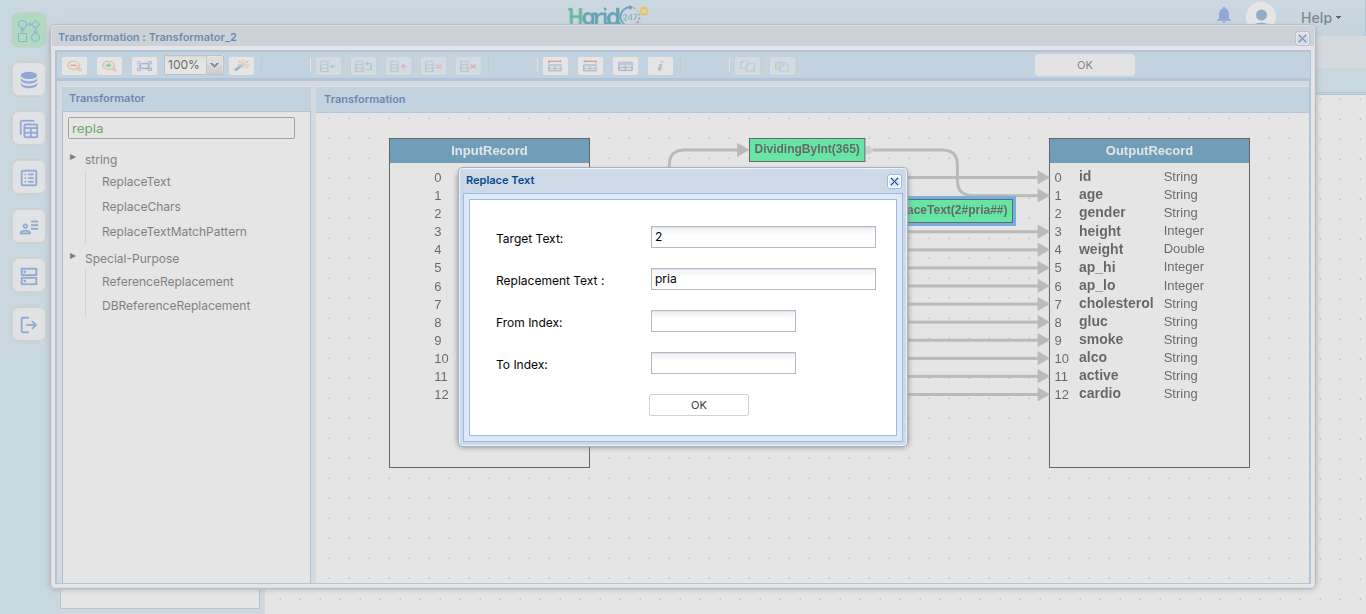The width and height of the screenshot is (1366, 614).
Task: Click the OutputRecord header
Action: pyautogui.click(x=1149, y=151)
